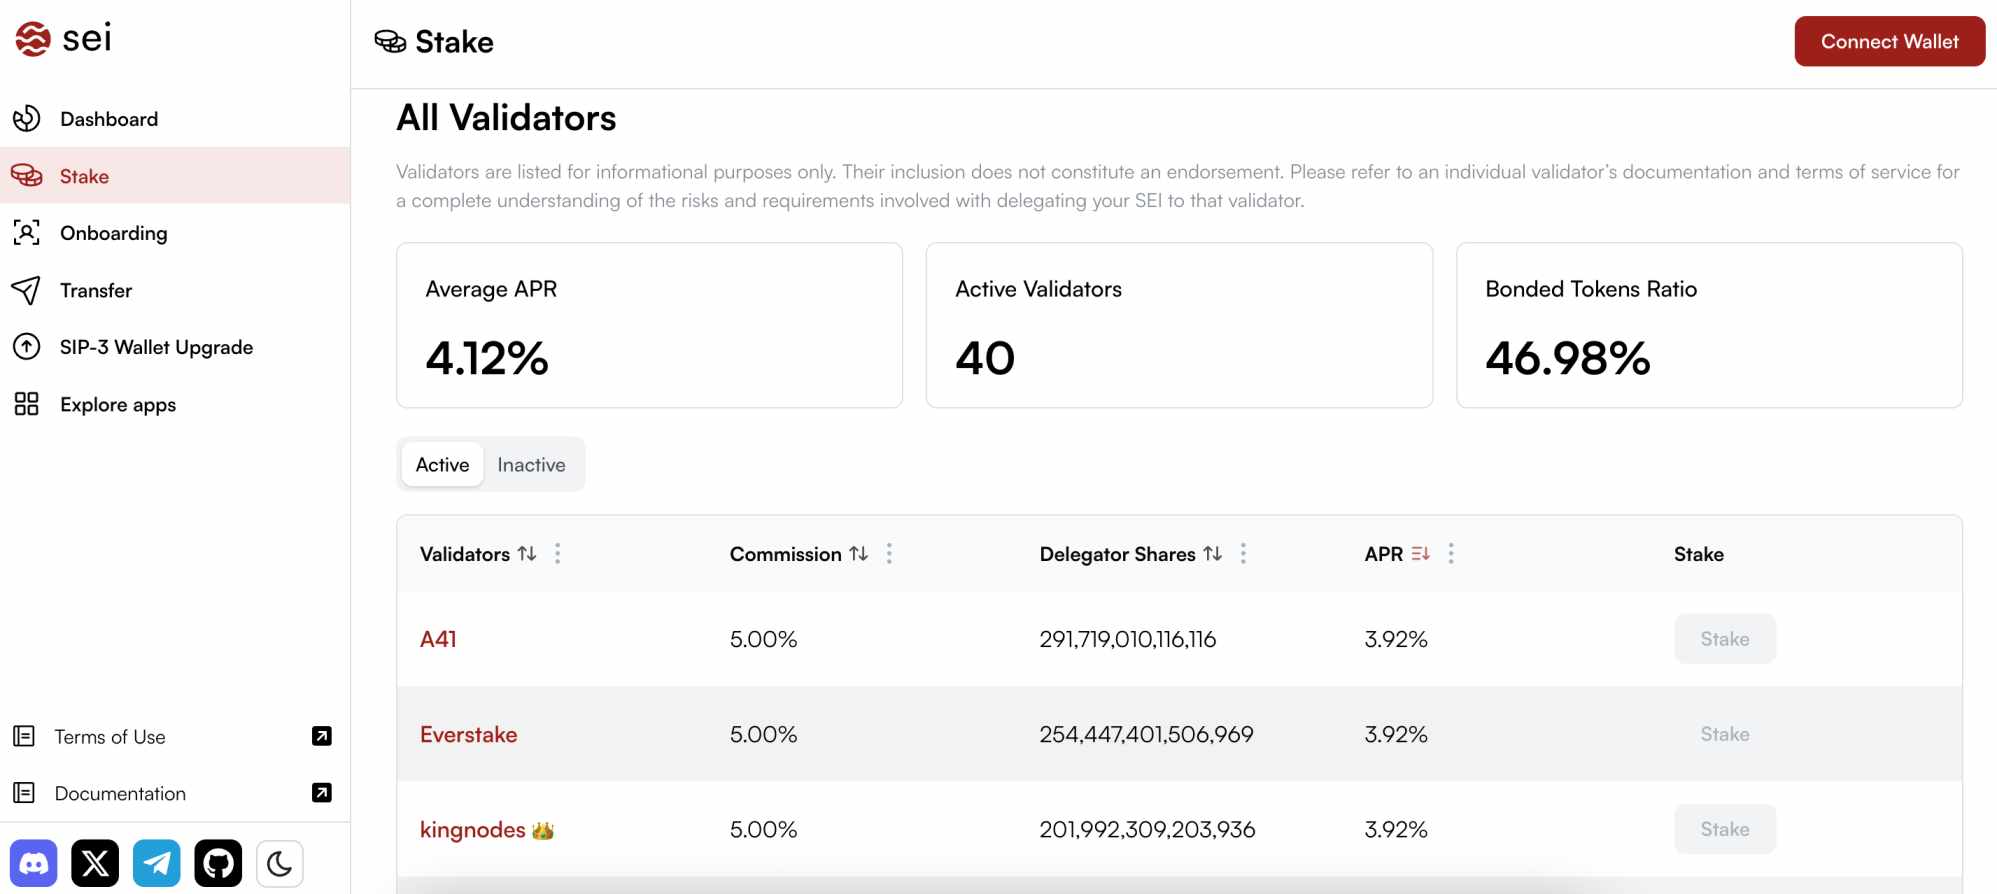1997x894 pixels.
Task: Open the GitHub repository icon
Action: [218, 863]
